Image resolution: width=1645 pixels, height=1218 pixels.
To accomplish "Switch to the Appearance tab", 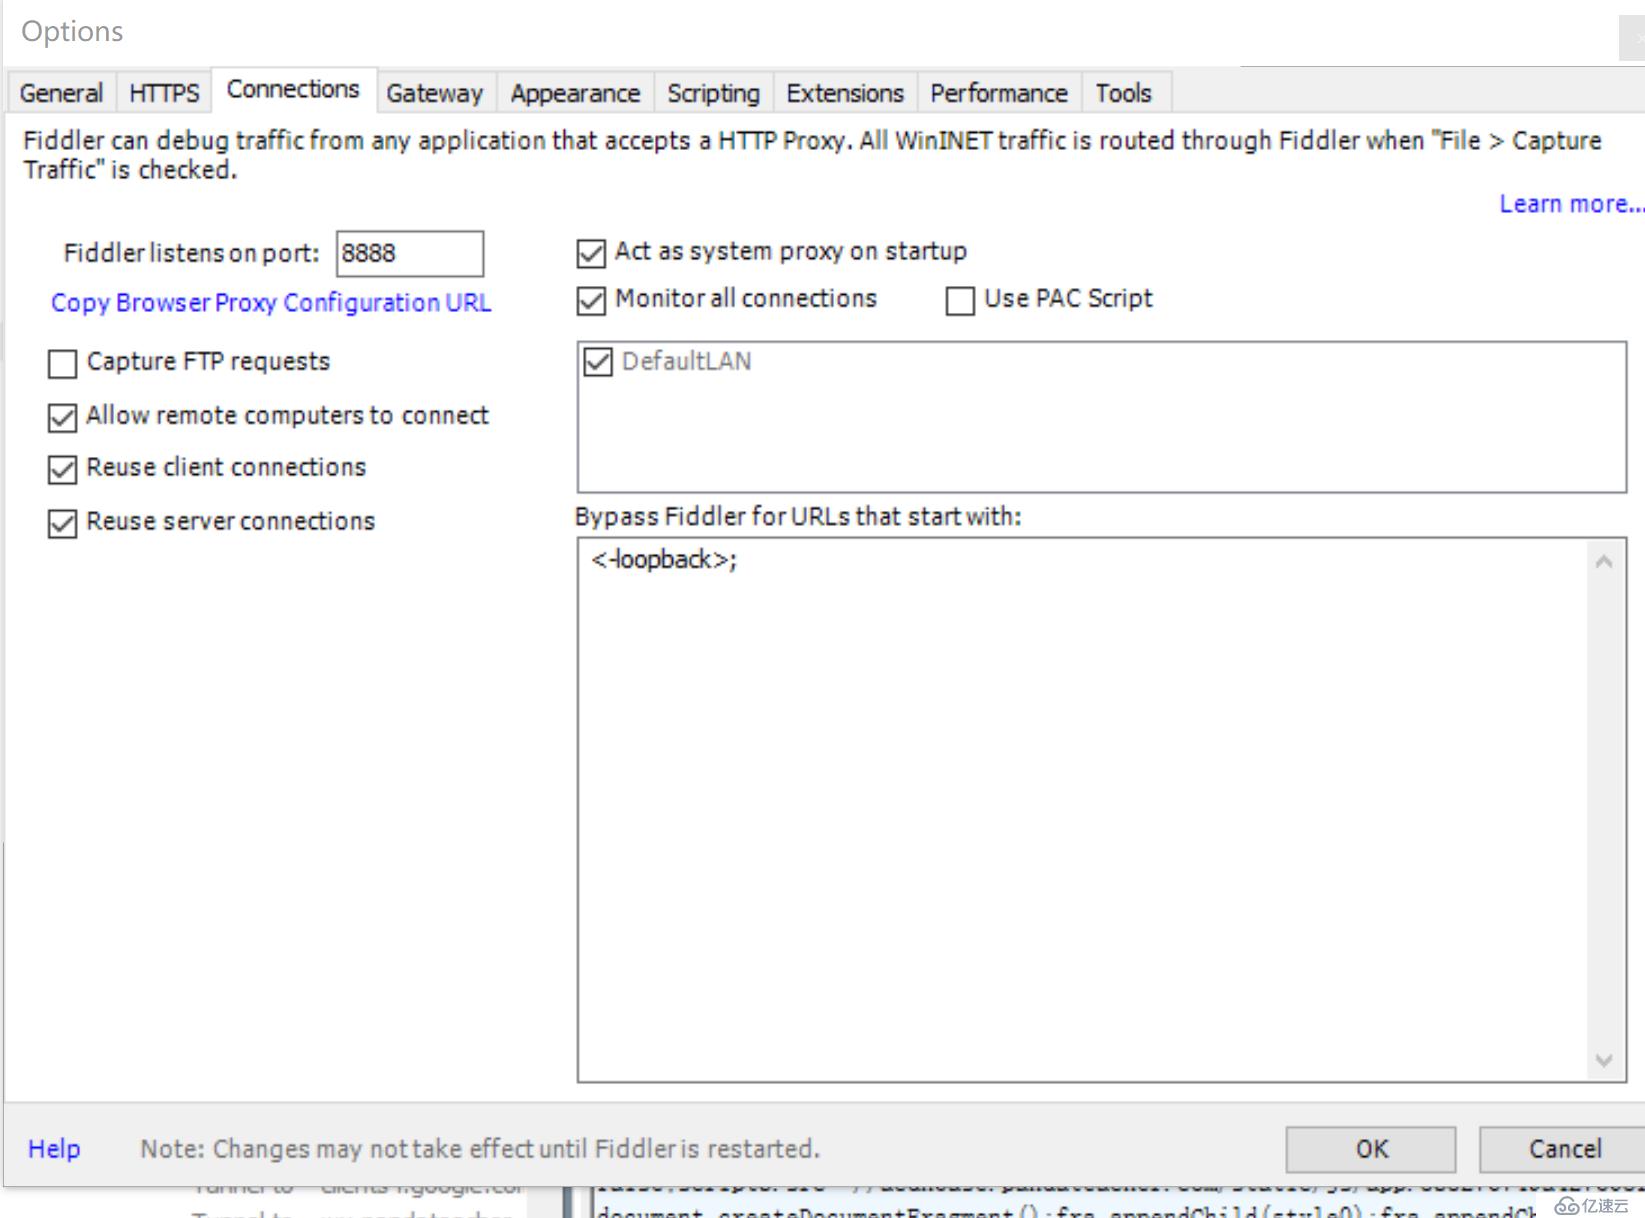I will pos(575,93).
